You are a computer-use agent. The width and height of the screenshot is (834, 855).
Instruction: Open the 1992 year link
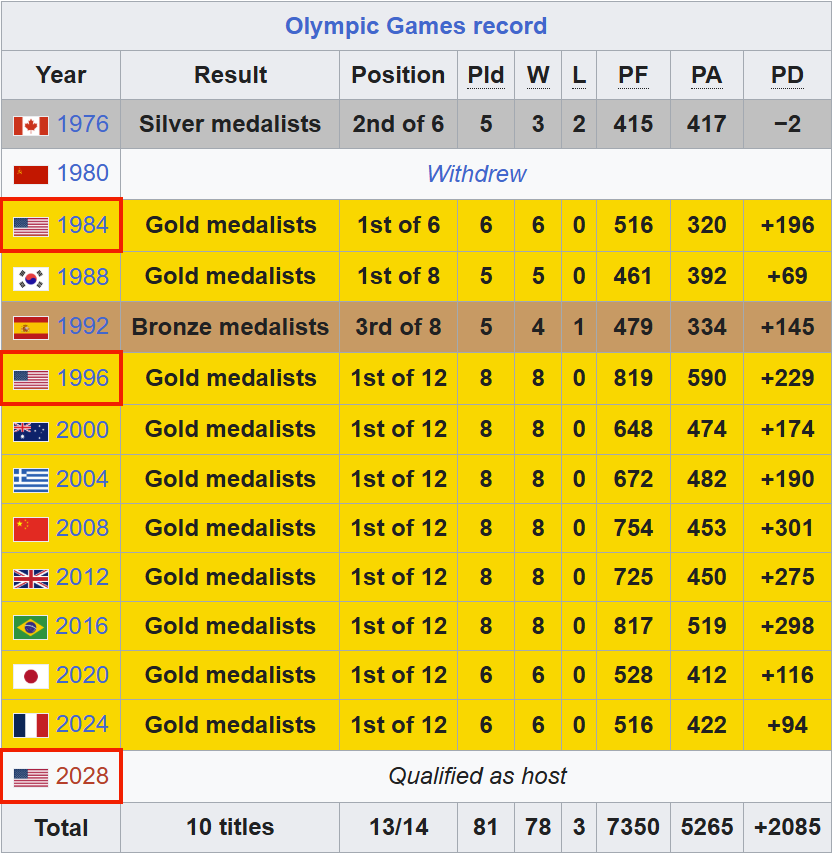point(83,326)
